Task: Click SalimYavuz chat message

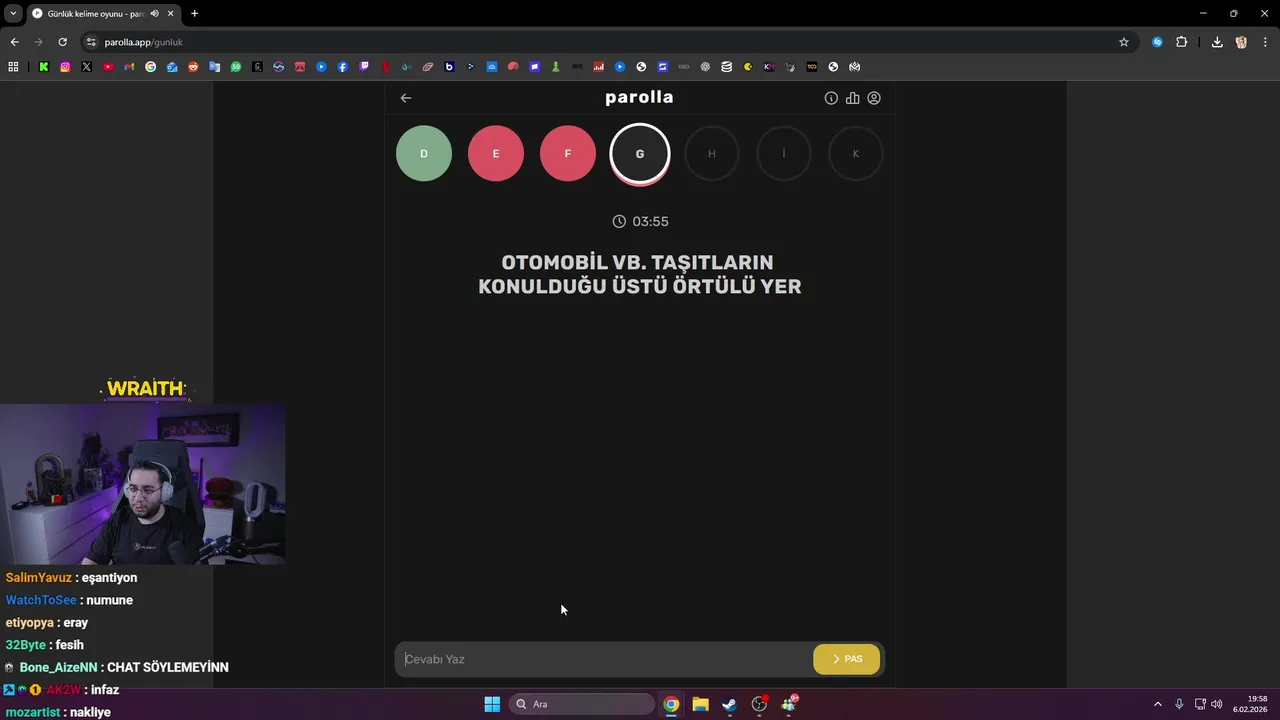Action: coord(71,578)
